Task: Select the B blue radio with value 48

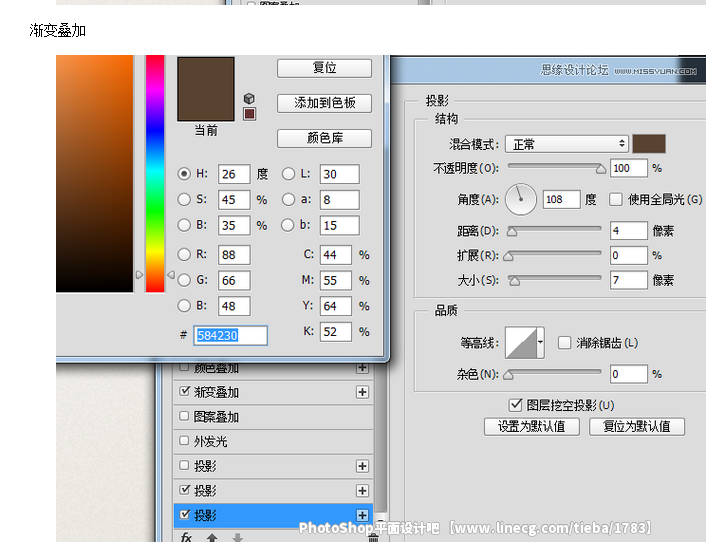Action: [184, 306]
